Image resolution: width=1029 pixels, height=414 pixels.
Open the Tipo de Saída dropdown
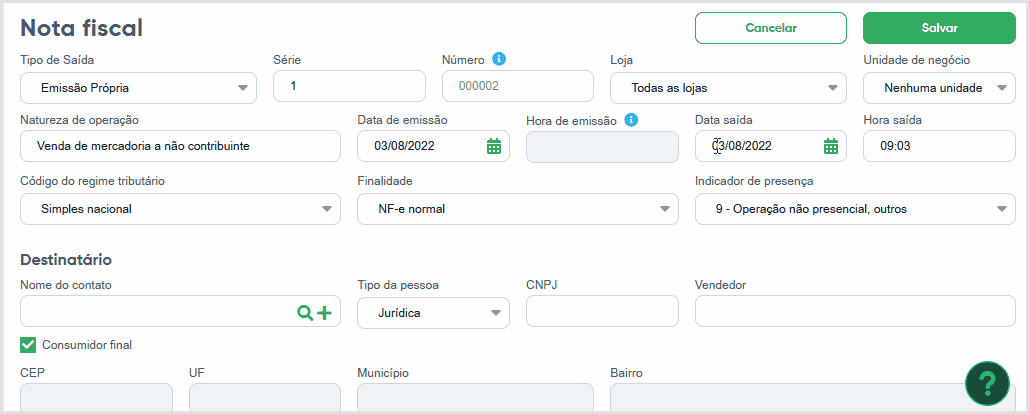point(138,87)
